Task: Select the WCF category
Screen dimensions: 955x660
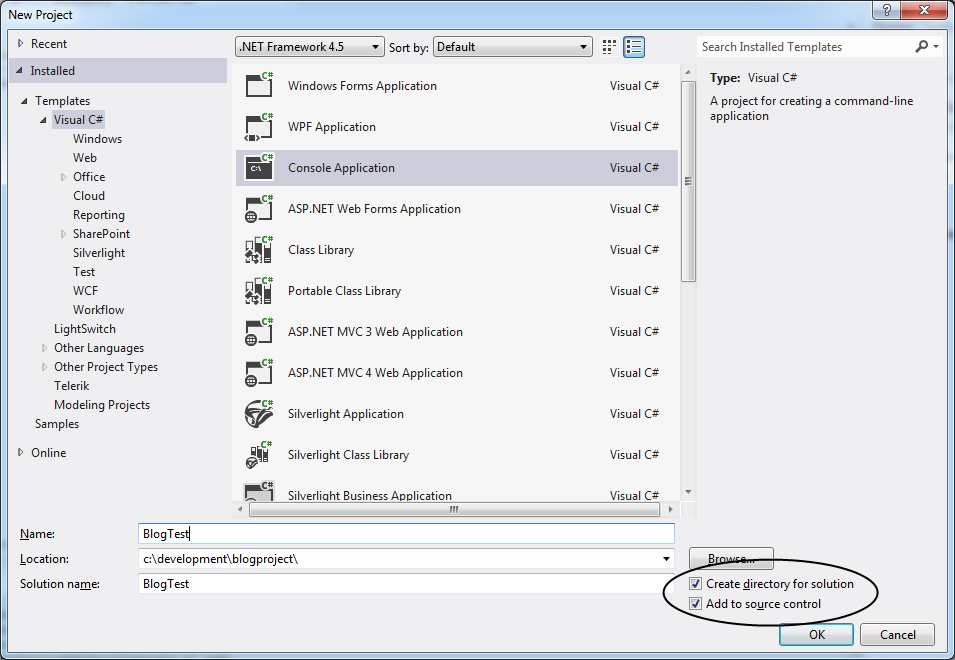Action: (85, 290)
